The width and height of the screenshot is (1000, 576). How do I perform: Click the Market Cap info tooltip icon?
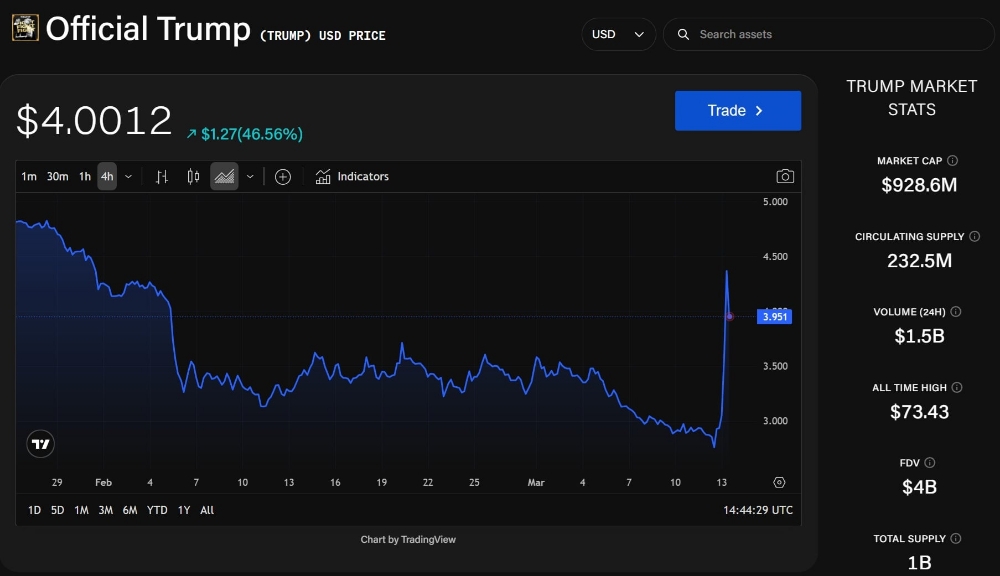[x=950, y=160]
